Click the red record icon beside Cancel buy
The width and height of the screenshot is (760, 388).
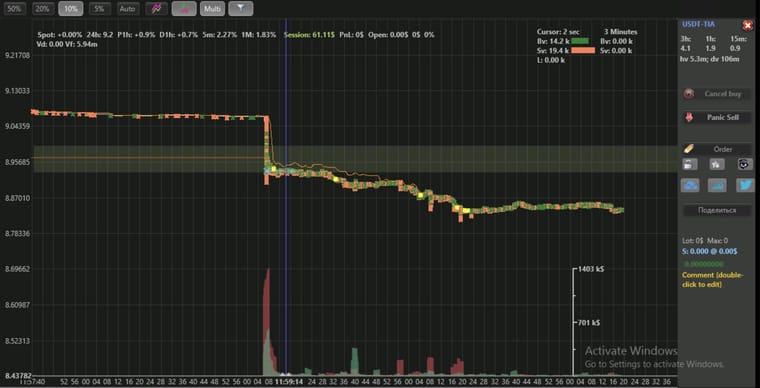tap(688, 94)
